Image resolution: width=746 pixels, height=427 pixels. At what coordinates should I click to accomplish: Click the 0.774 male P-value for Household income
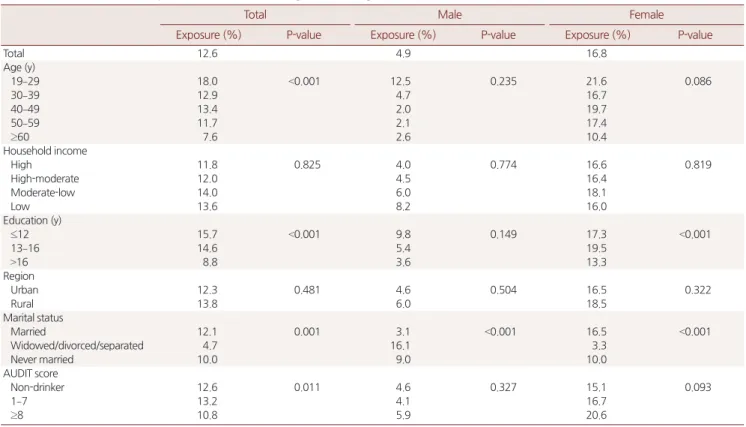coord(503,165)
